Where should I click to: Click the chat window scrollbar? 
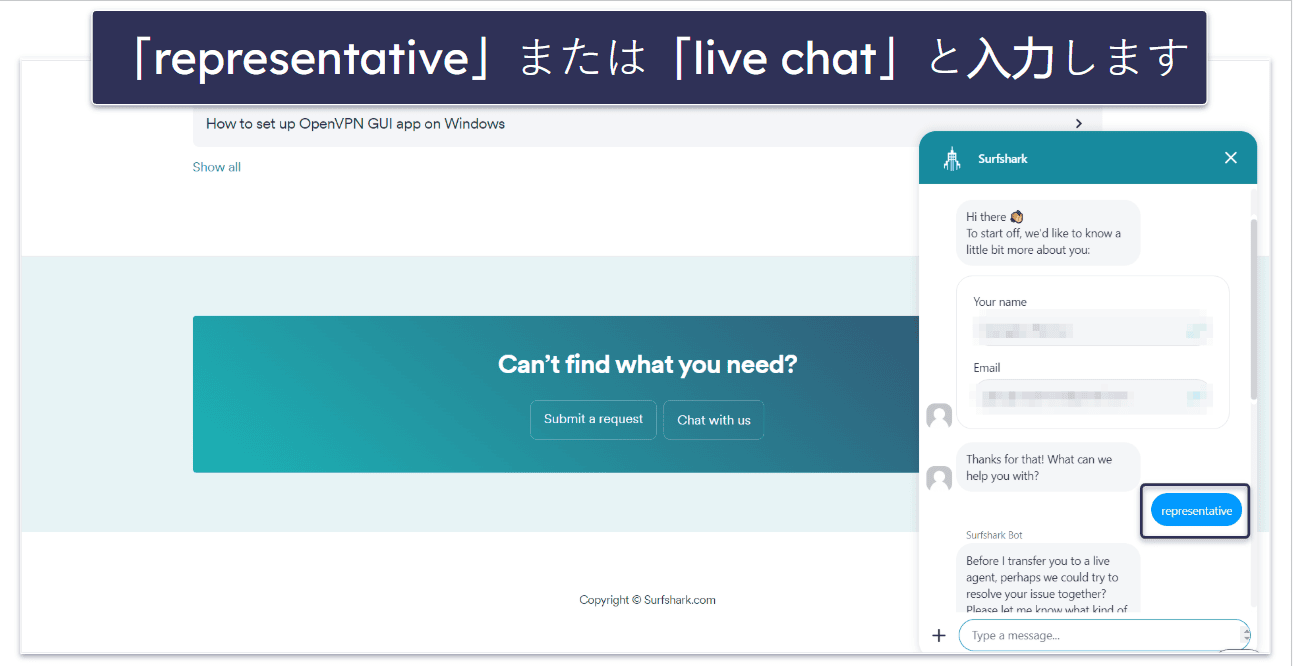1253,310
